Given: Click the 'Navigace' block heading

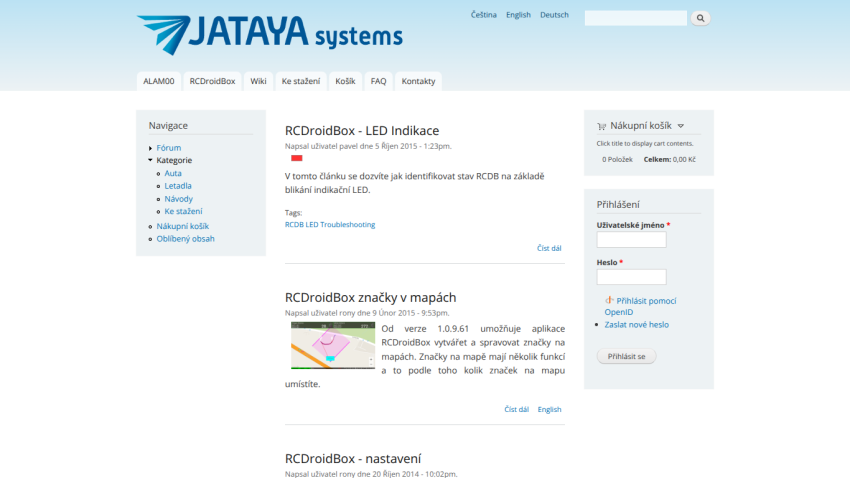Looking at the screenshot, I should [x=168, y=125].
